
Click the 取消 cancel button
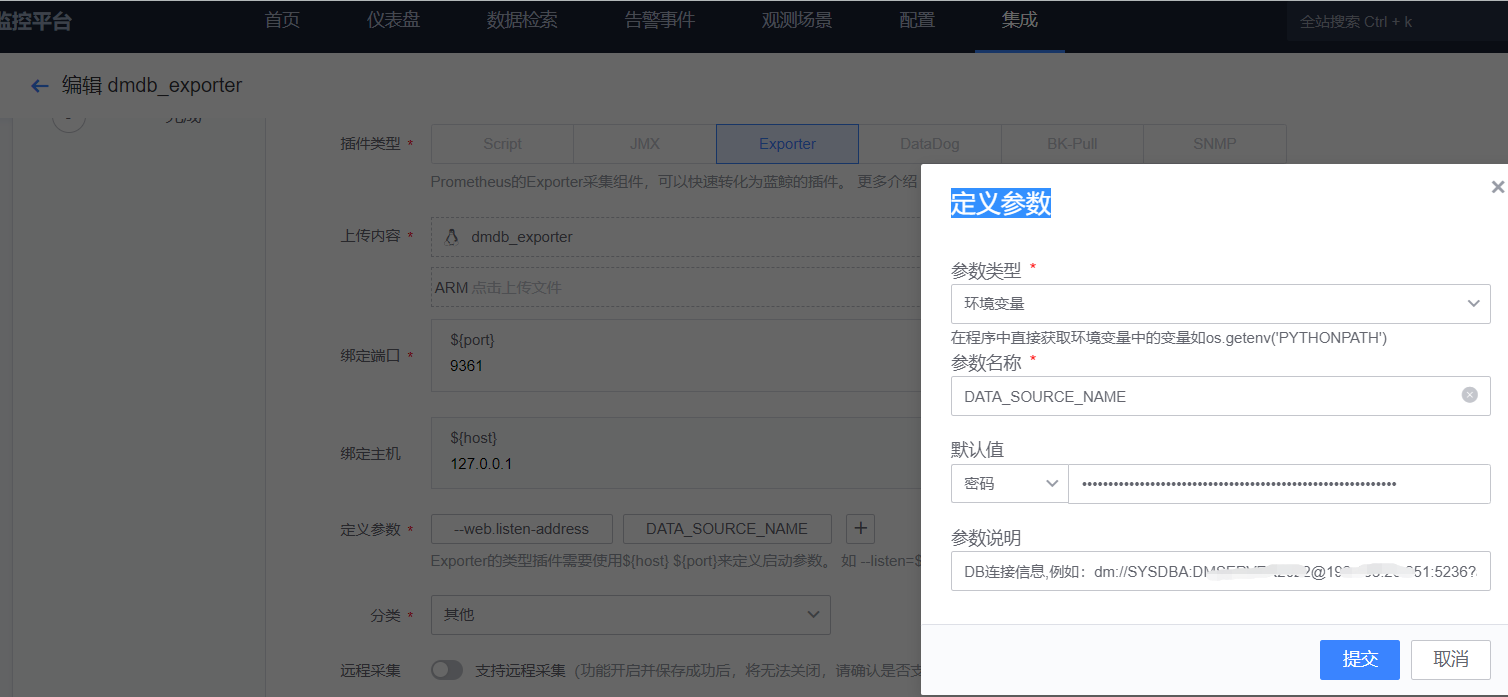tap(1451, 659)
